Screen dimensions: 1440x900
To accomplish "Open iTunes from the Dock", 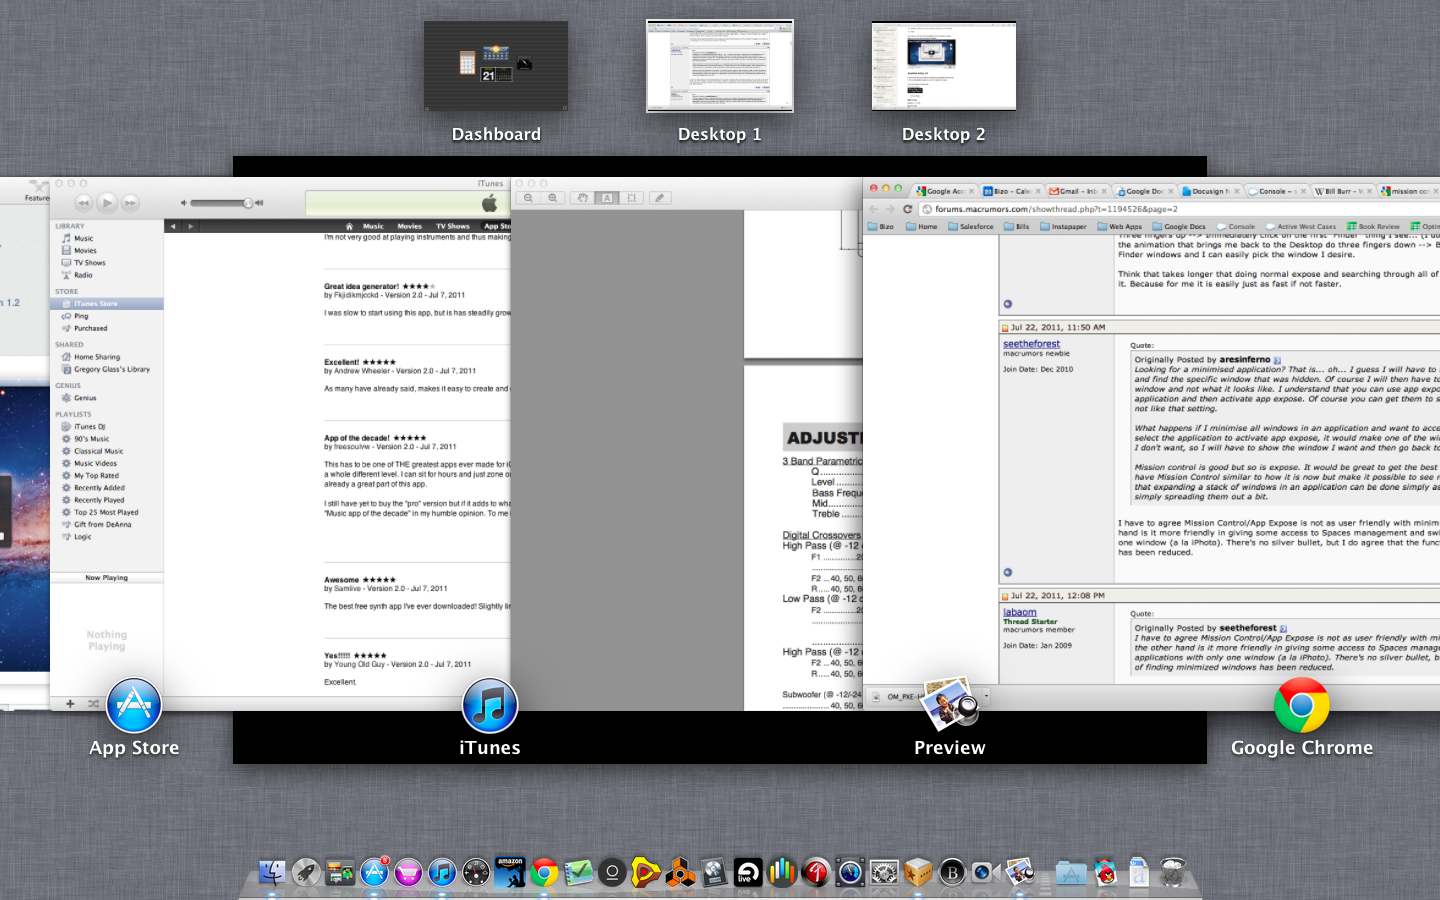I will pyautogui.click(x=443, y=872).
